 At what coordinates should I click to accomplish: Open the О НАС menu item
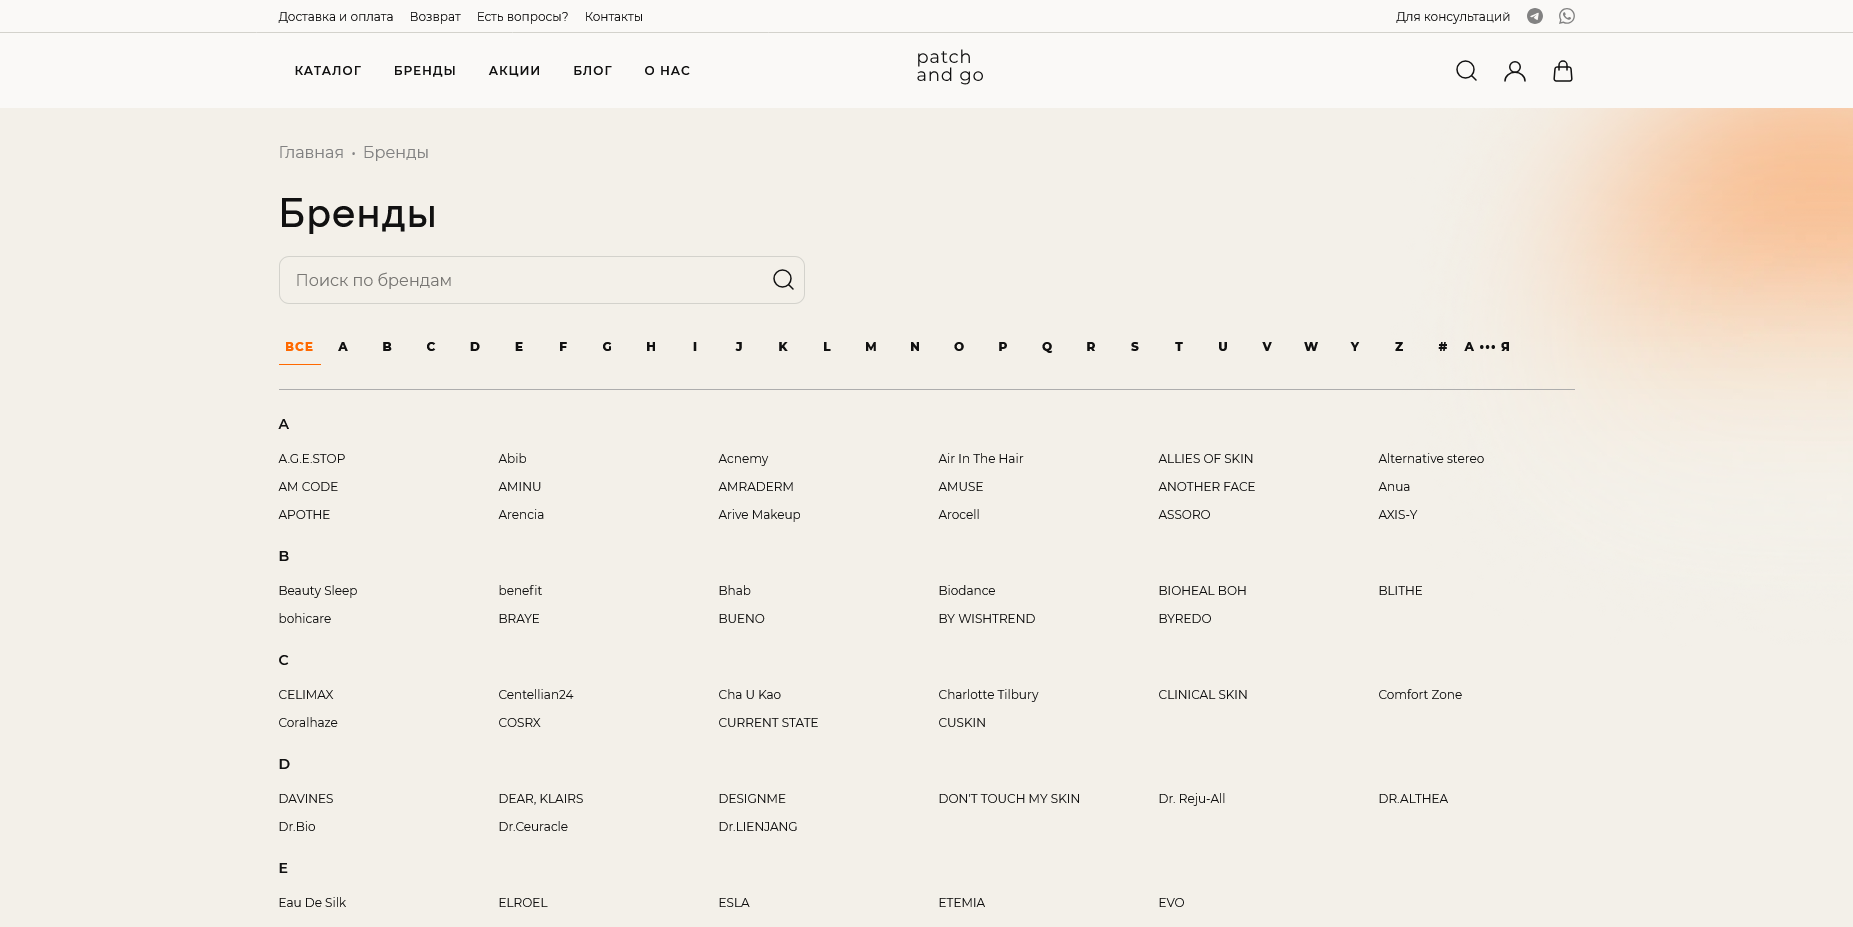(x=667, y=71)
